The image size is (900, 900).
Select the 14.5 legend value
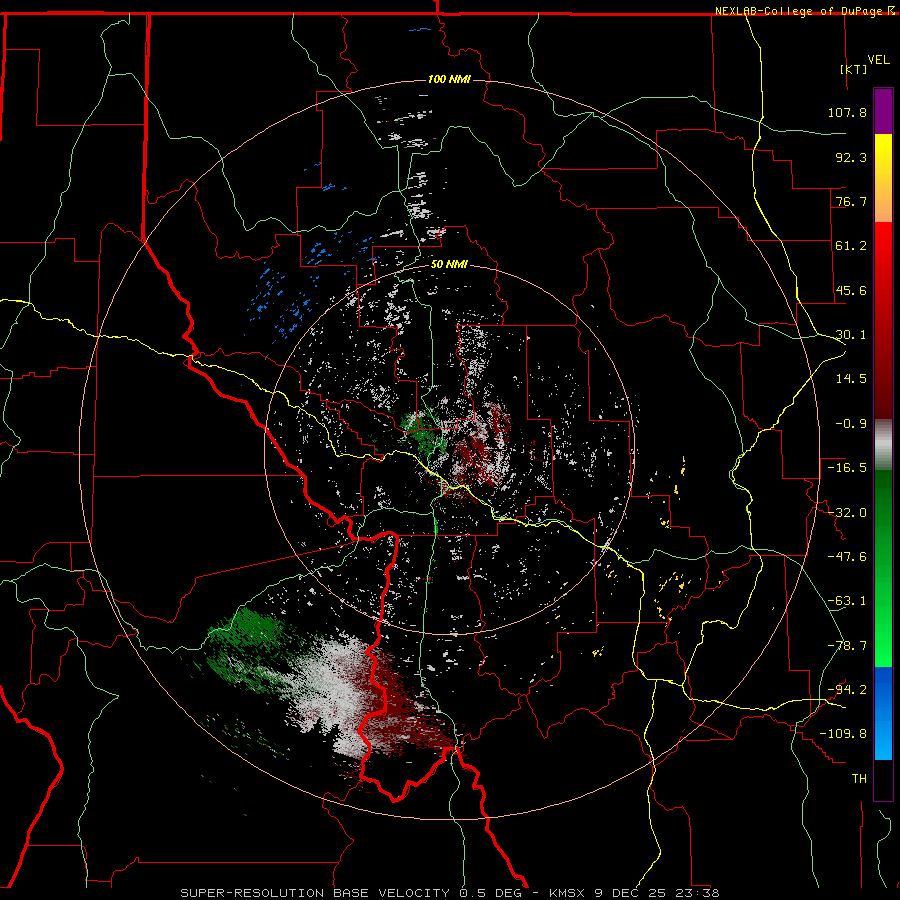pos(851,379)
